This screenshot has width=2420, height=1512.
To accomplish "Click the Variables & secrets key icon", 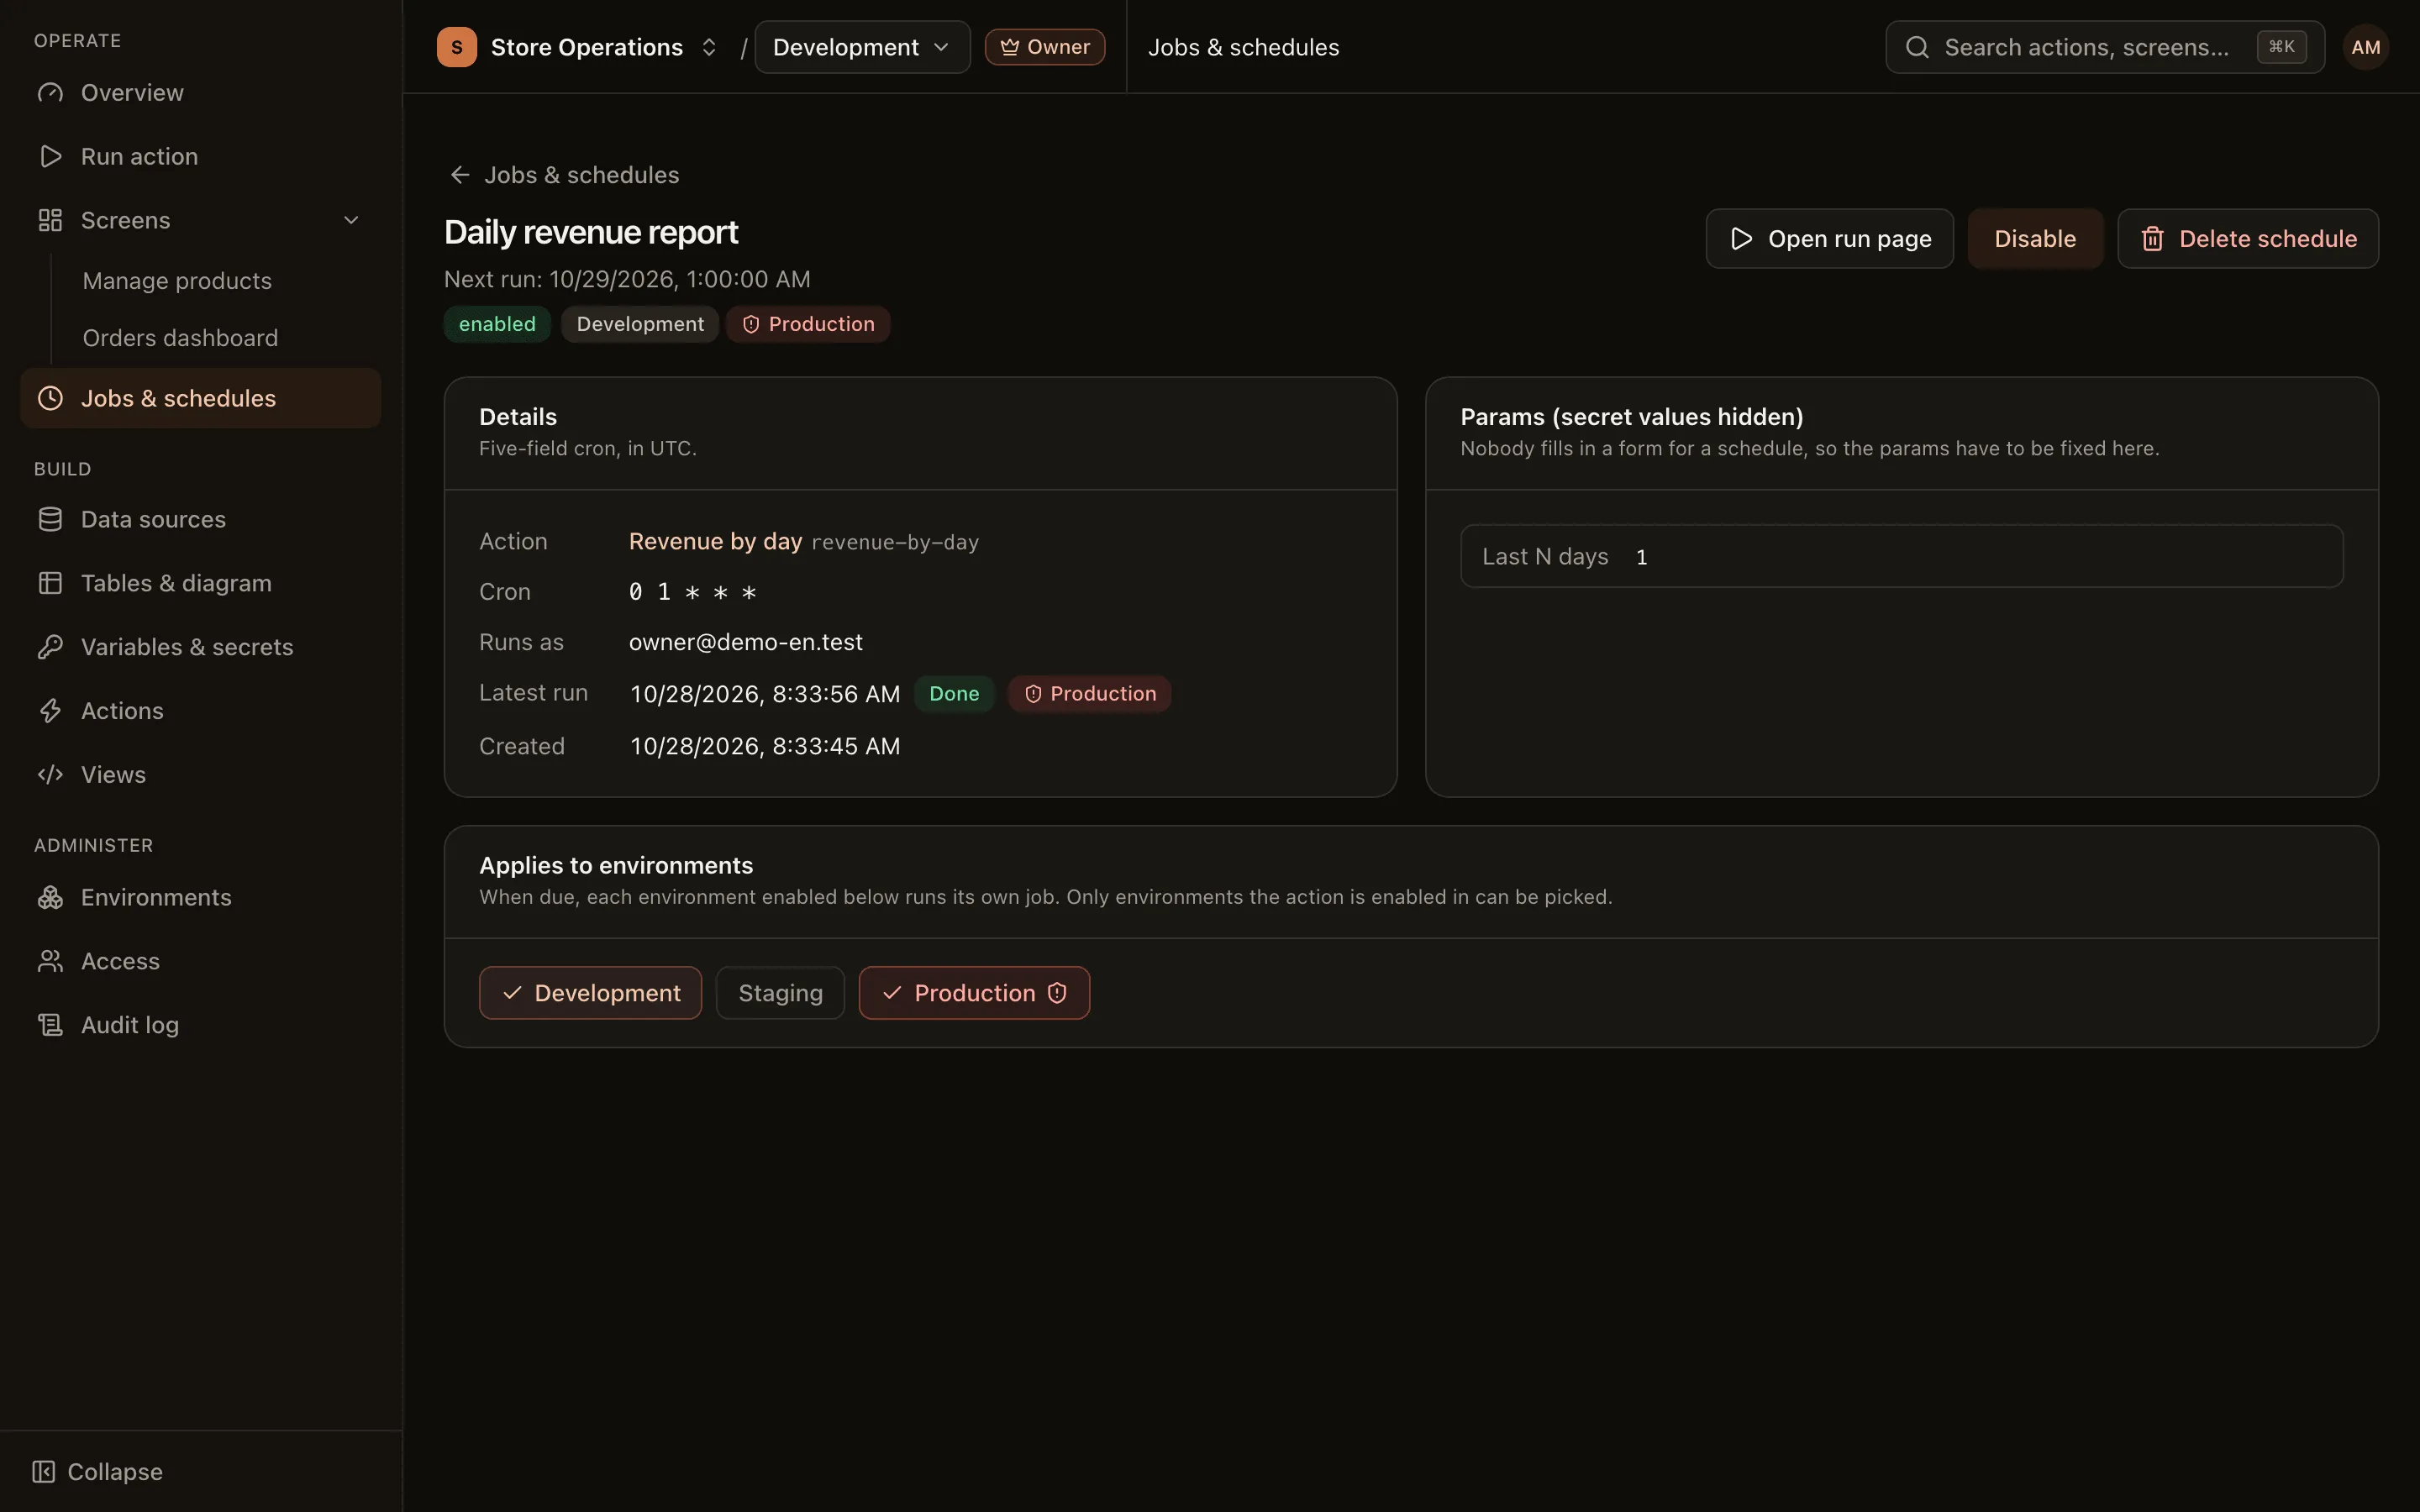I will 50,647.
